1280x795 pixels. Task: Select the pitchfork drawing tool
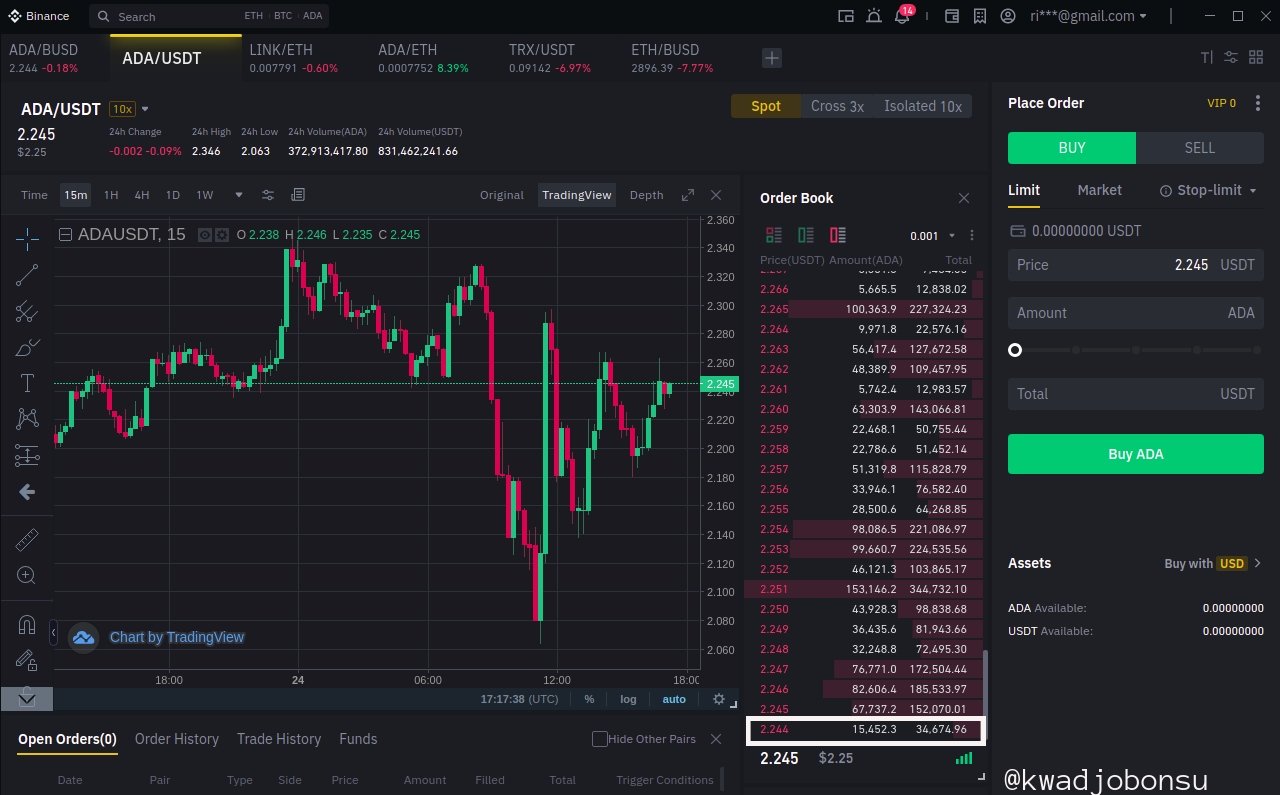27,312
